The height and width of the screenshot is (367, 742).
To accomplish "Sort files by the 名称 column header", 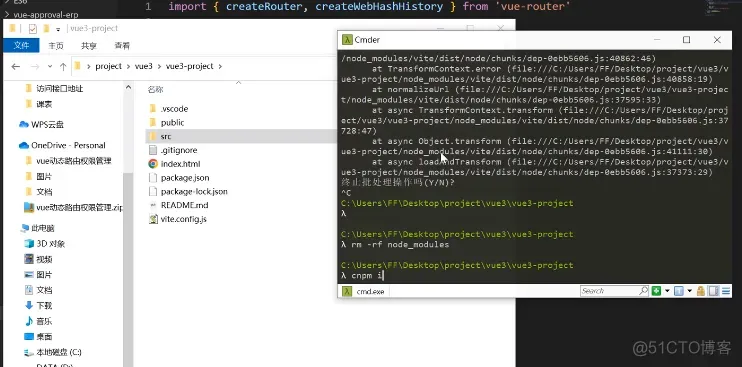I will pos(156,89).
